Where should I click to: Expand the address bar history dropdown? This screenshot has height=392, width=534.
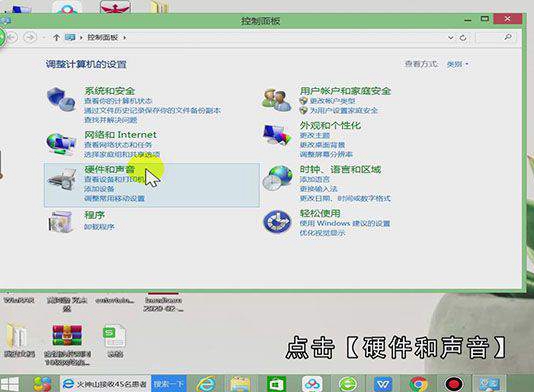pos(451,37)
